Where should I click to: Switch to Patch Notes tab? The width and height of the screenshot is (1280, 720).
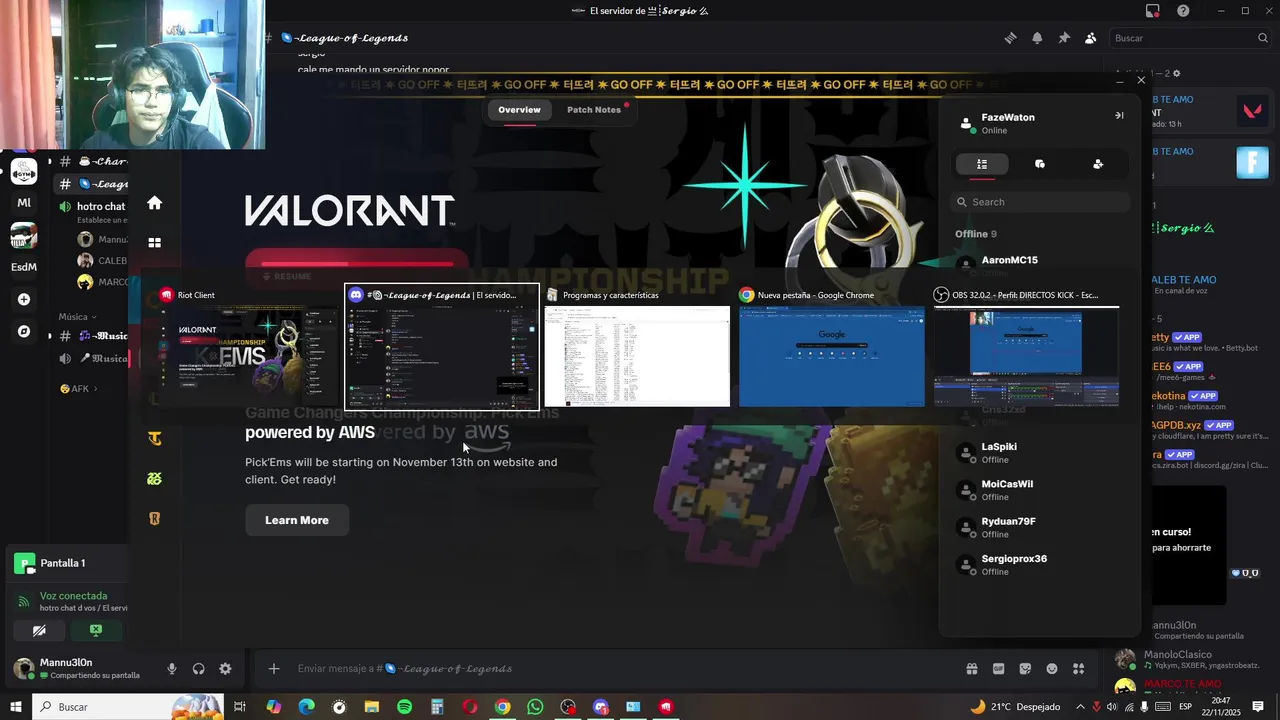coord(594,110)
